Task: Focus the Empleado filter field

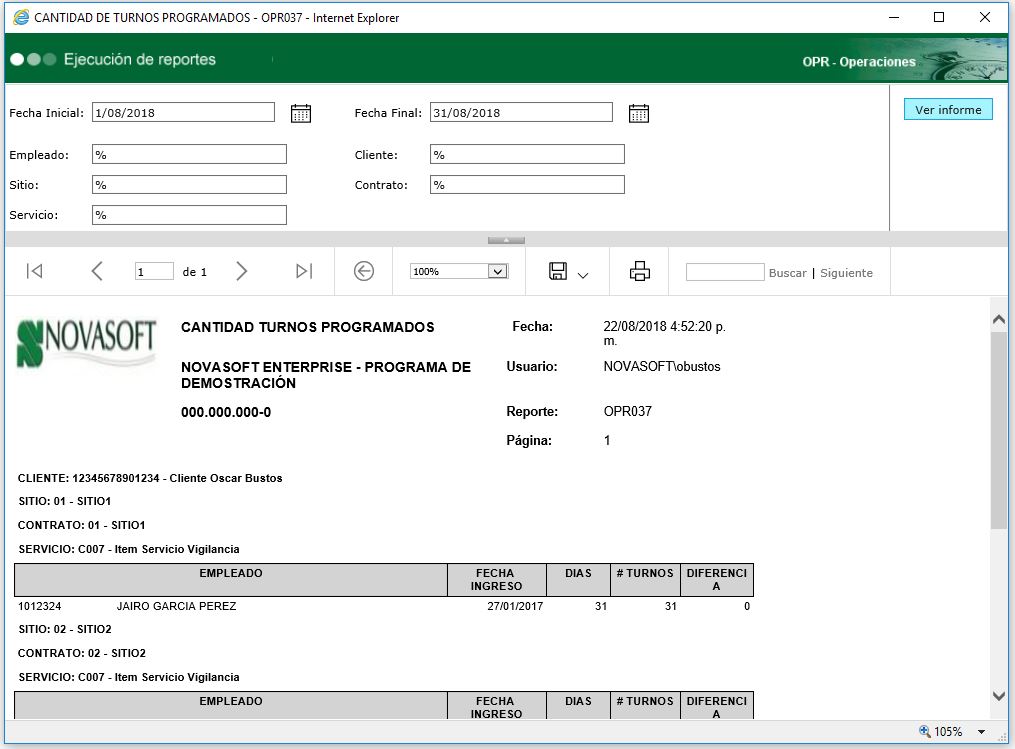Action: pyautogui.click(x=189, y=155)
